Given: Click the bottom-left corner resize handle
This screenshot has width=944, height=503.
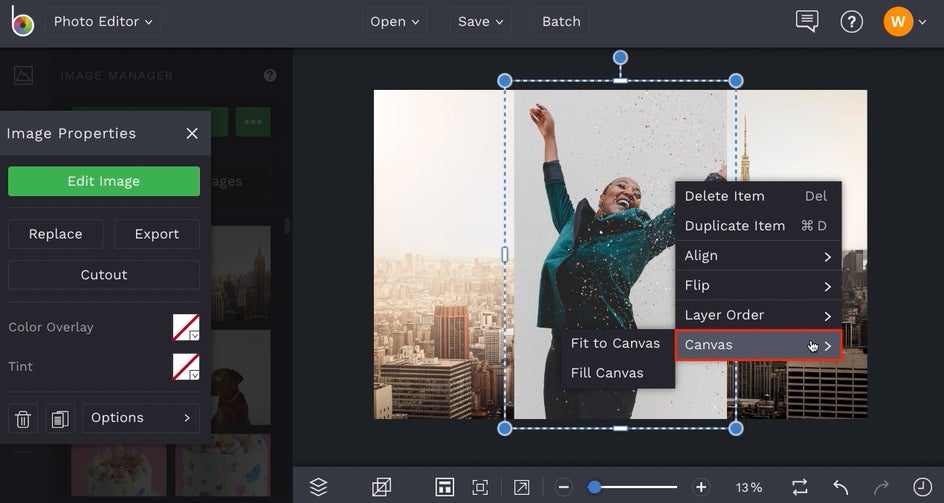Looking at the screenshot, I should (505, 428).
